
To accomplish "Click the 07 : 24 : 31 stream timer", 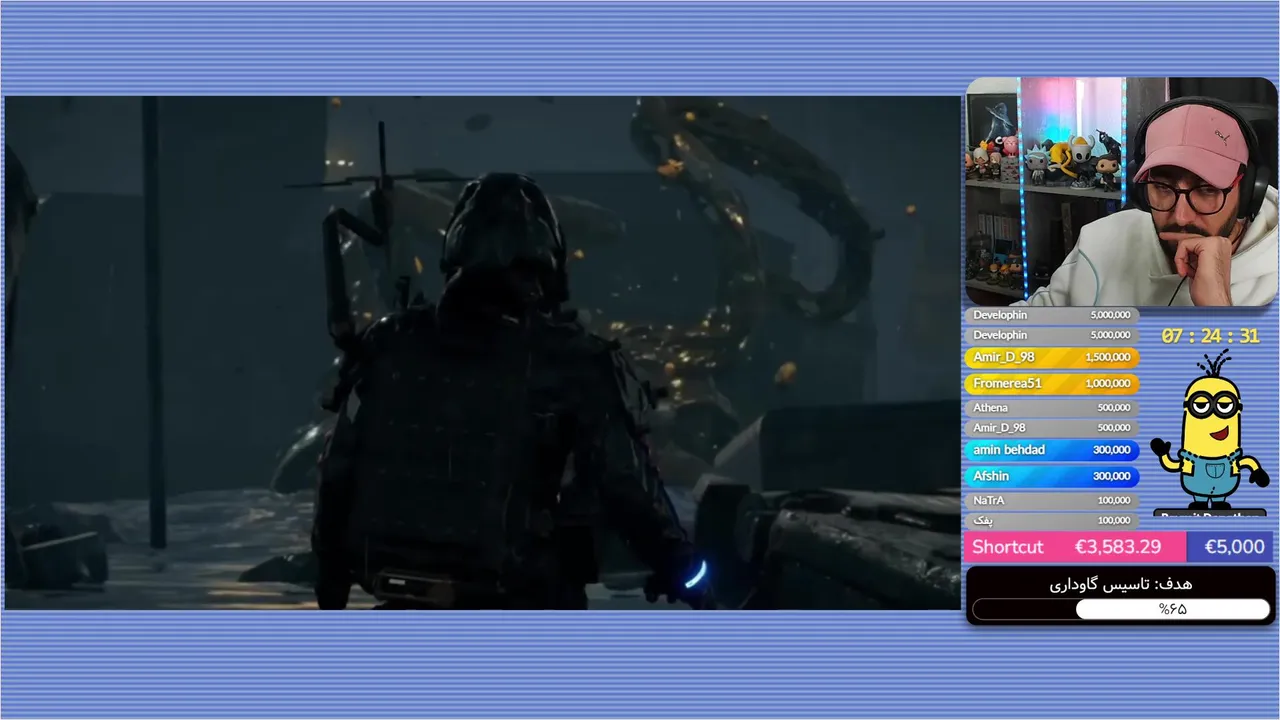I will pyautogui.click(x=1210, y=336).
